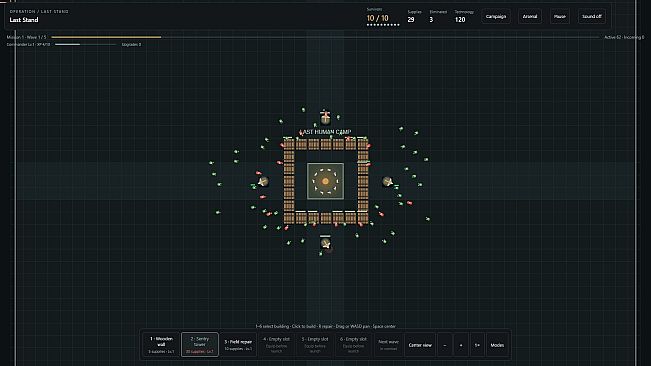Select the east sentry tower

point(387,181)
